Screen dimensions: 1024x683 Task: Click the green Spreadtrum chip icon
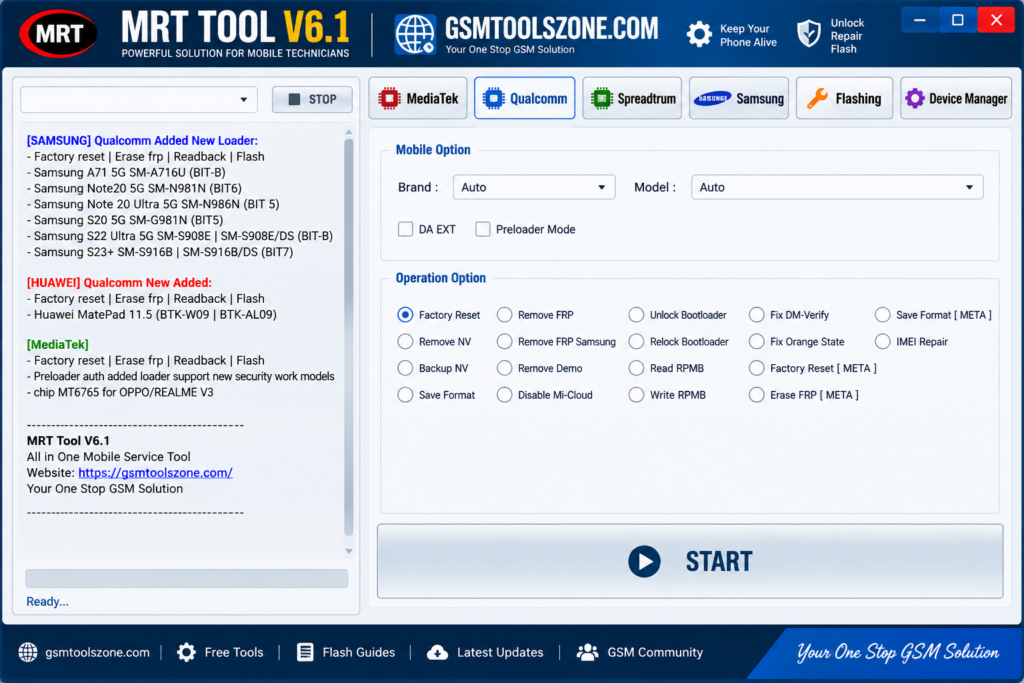[x=601, y=99]
